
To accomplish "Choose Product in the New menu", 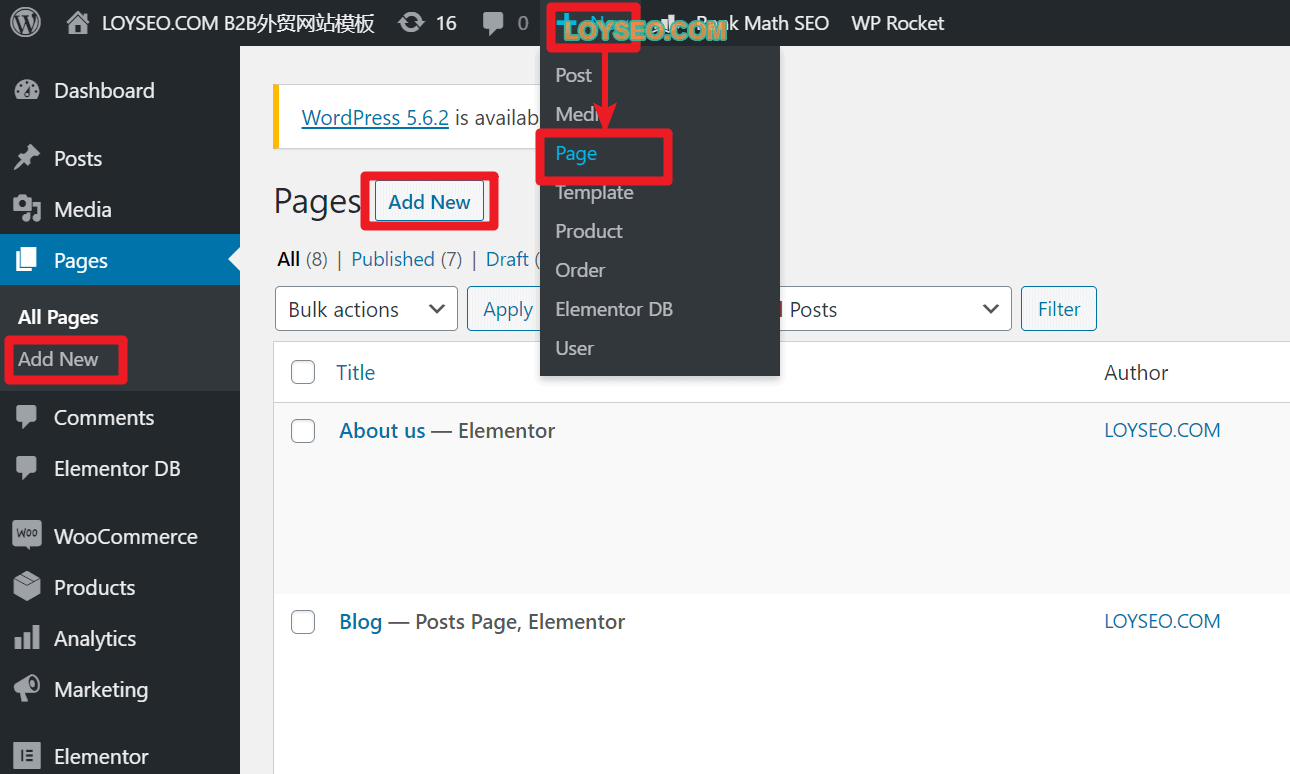I will pyautogui.click(x=589, y=231).
